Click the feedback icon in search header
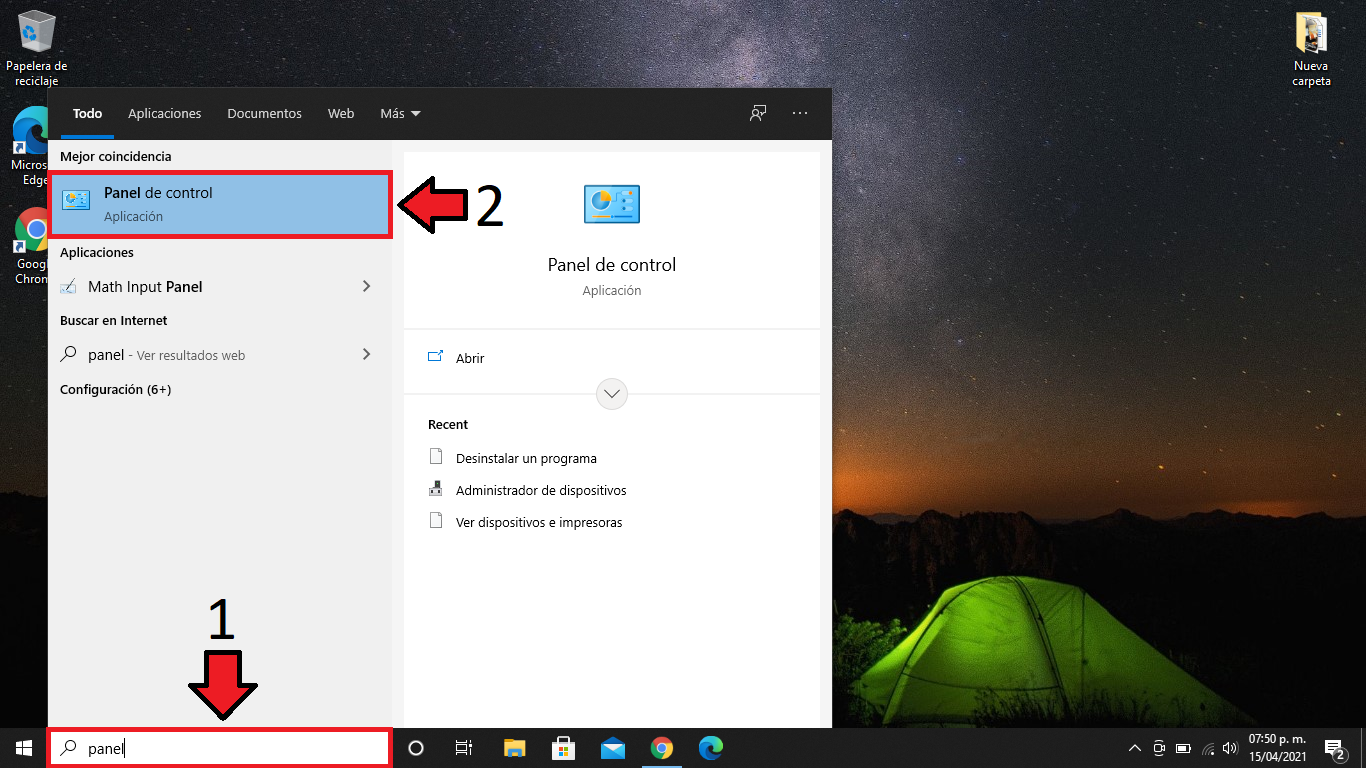The height and width of the screenshot is (768, 1366). (758, 114)
